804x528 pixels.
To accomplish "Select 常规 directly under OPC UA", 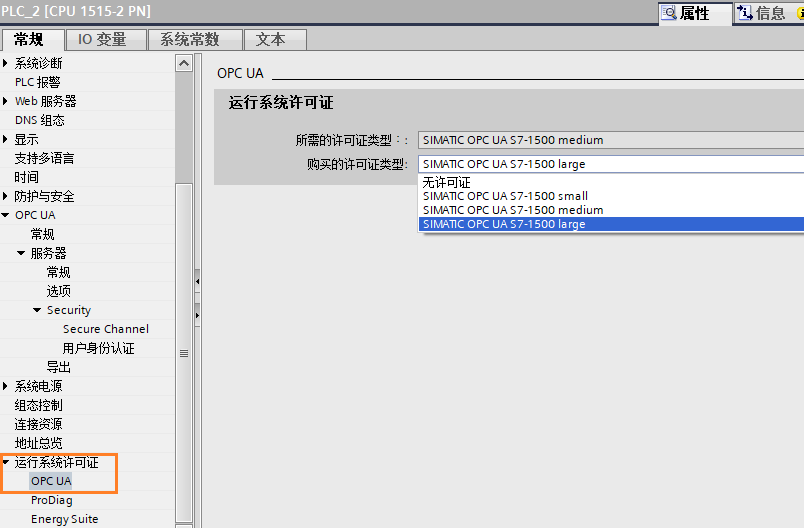I will 43,234.
